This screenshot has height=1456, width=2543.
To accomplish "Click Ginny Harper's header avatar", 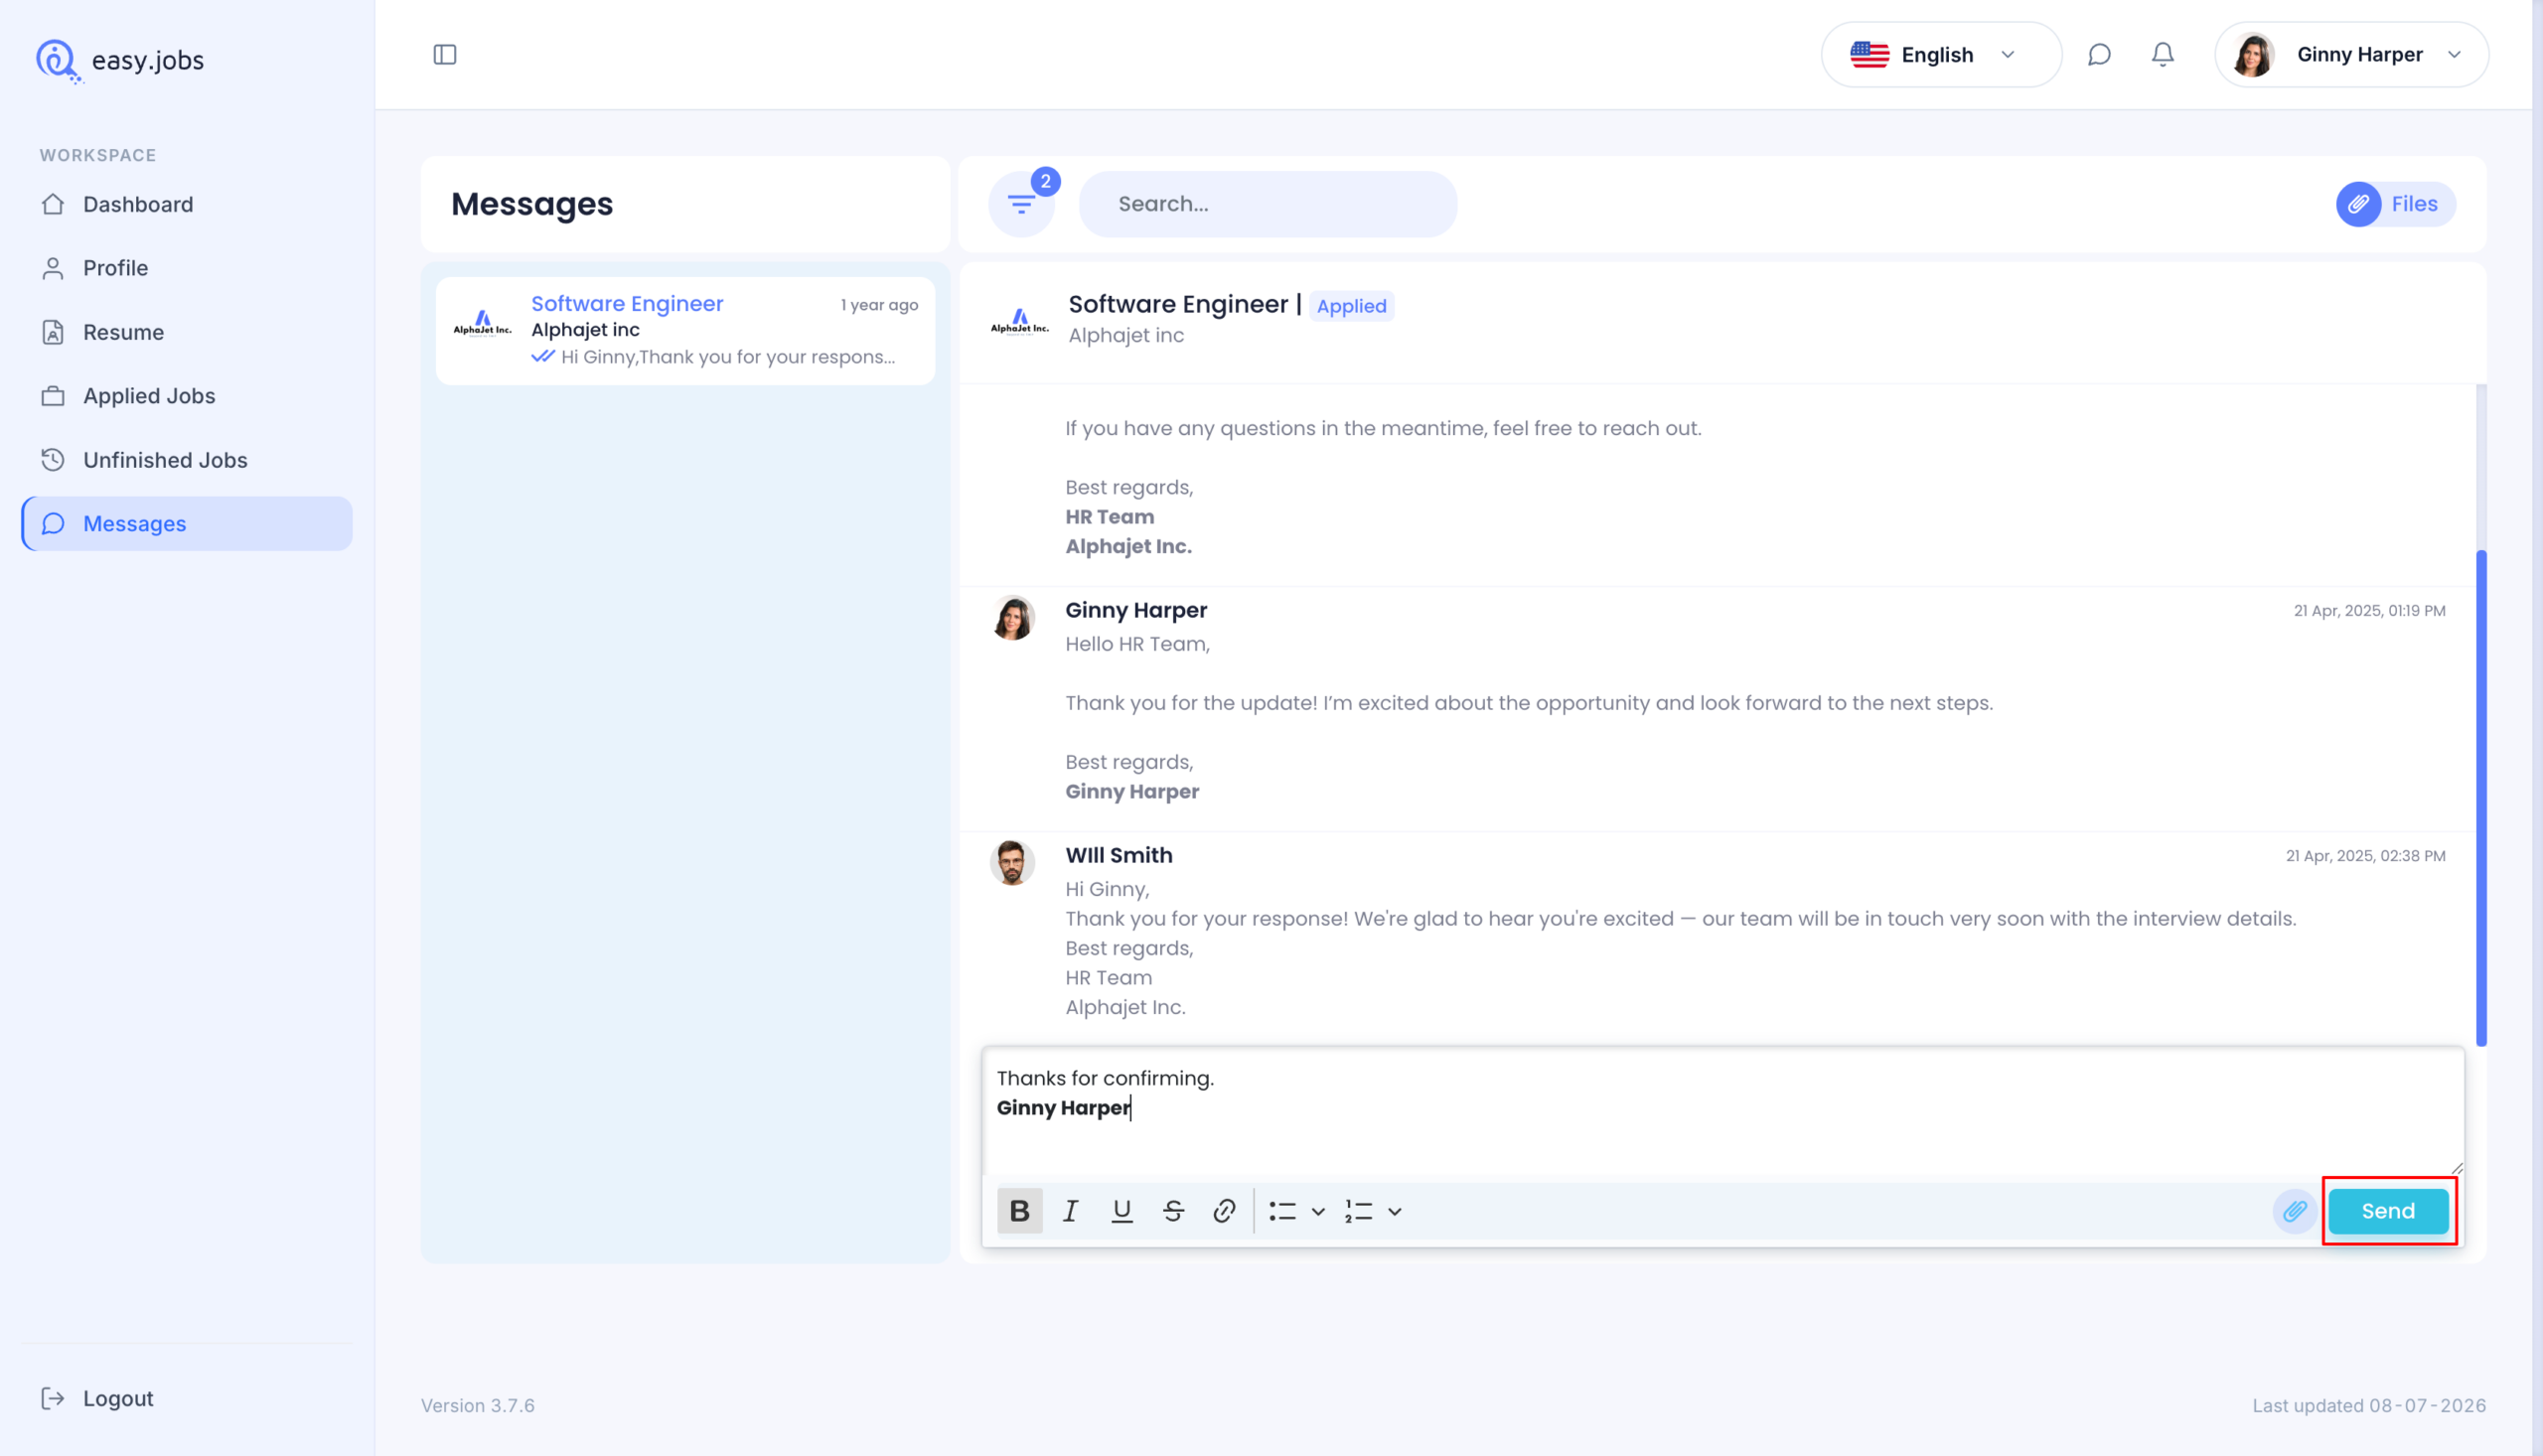I will [2253, 55].
